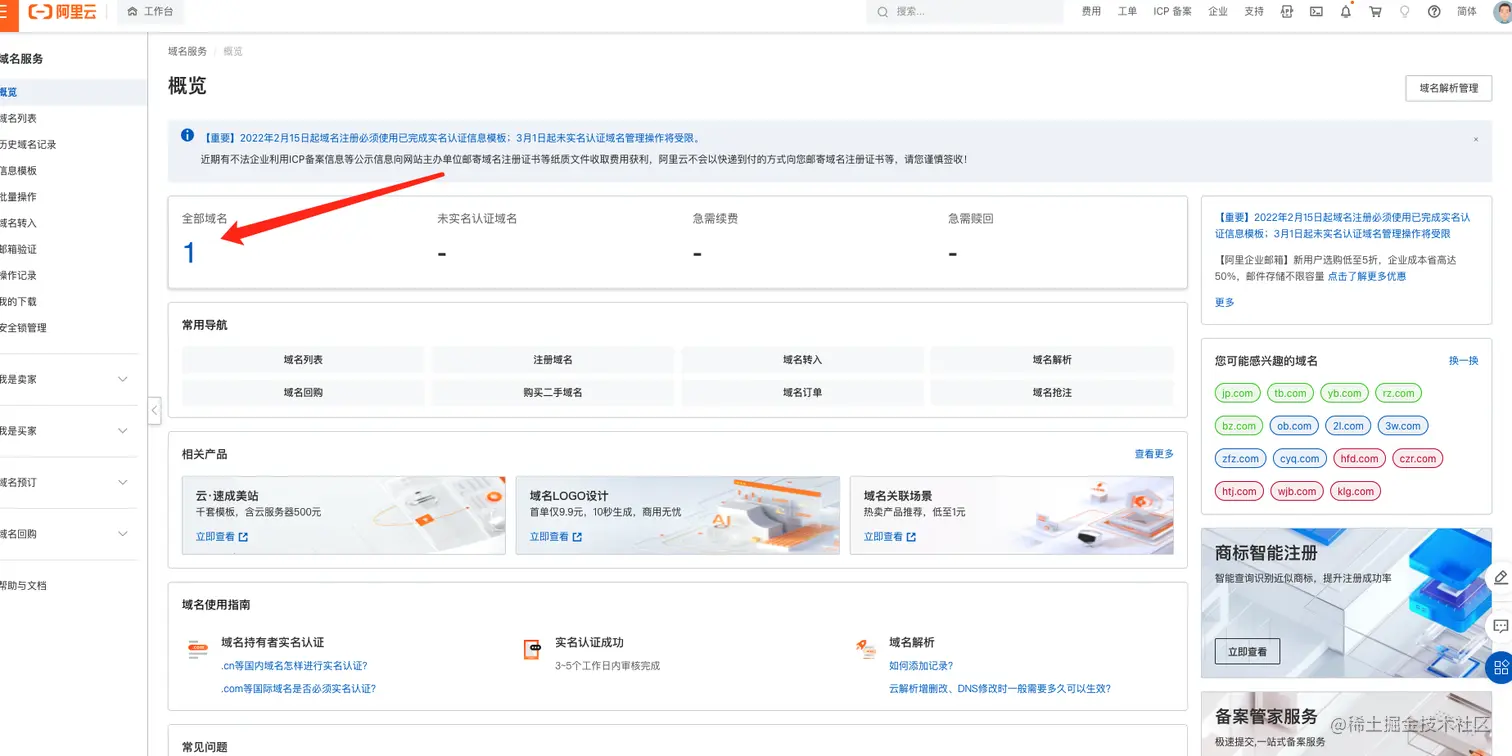Switch language via 简体
This screenshot has width=1512, height=756.
coord(1467,12)
